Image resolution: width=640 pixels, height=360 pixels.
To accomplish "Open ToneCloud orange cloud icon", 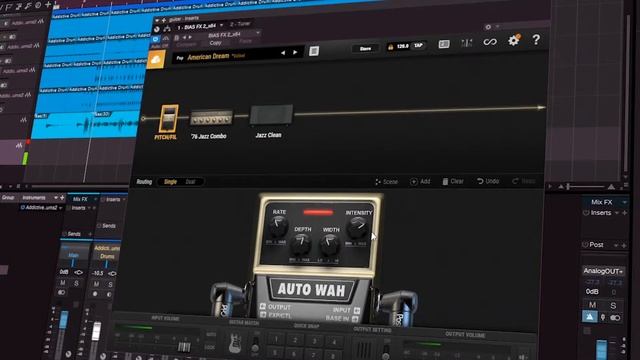I will coord(156,60).
